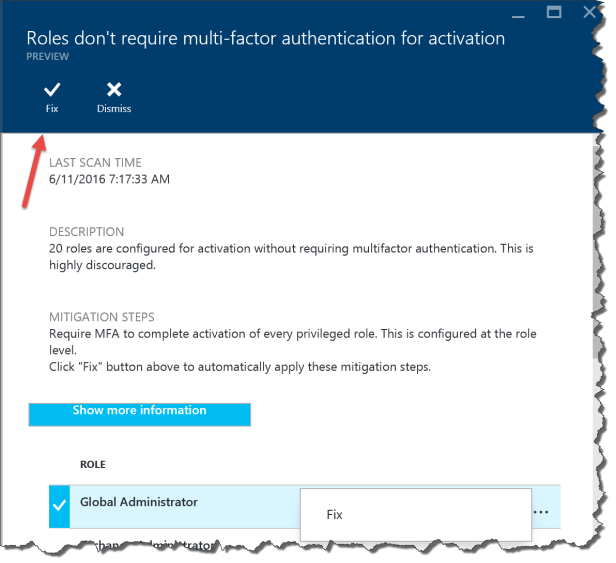
Task: Click the last scan timestamp 6/11/2016 7:17:33 AM
Action: click(x=109, y=179)
